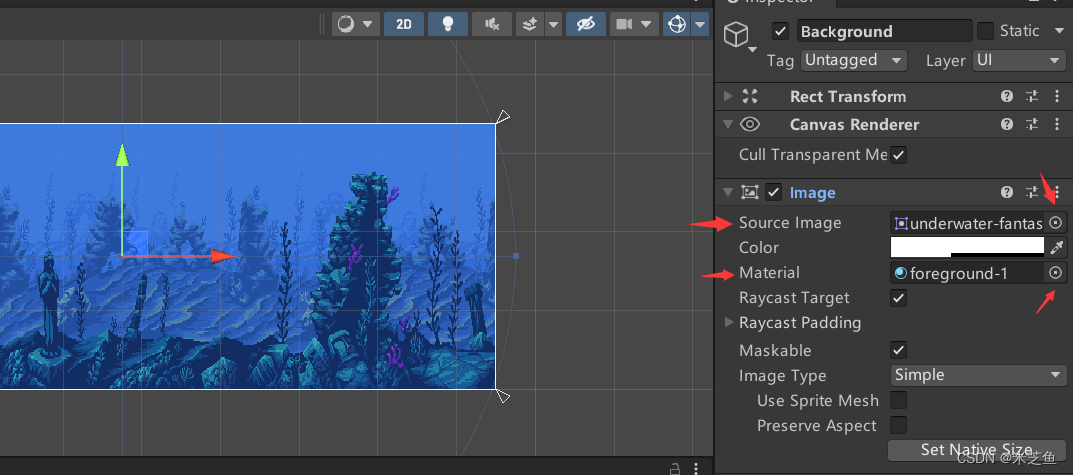The width and height of the screenshot is (1073, 475).
Task: Open Rect Transform help reference
Action: [1007, 97]
